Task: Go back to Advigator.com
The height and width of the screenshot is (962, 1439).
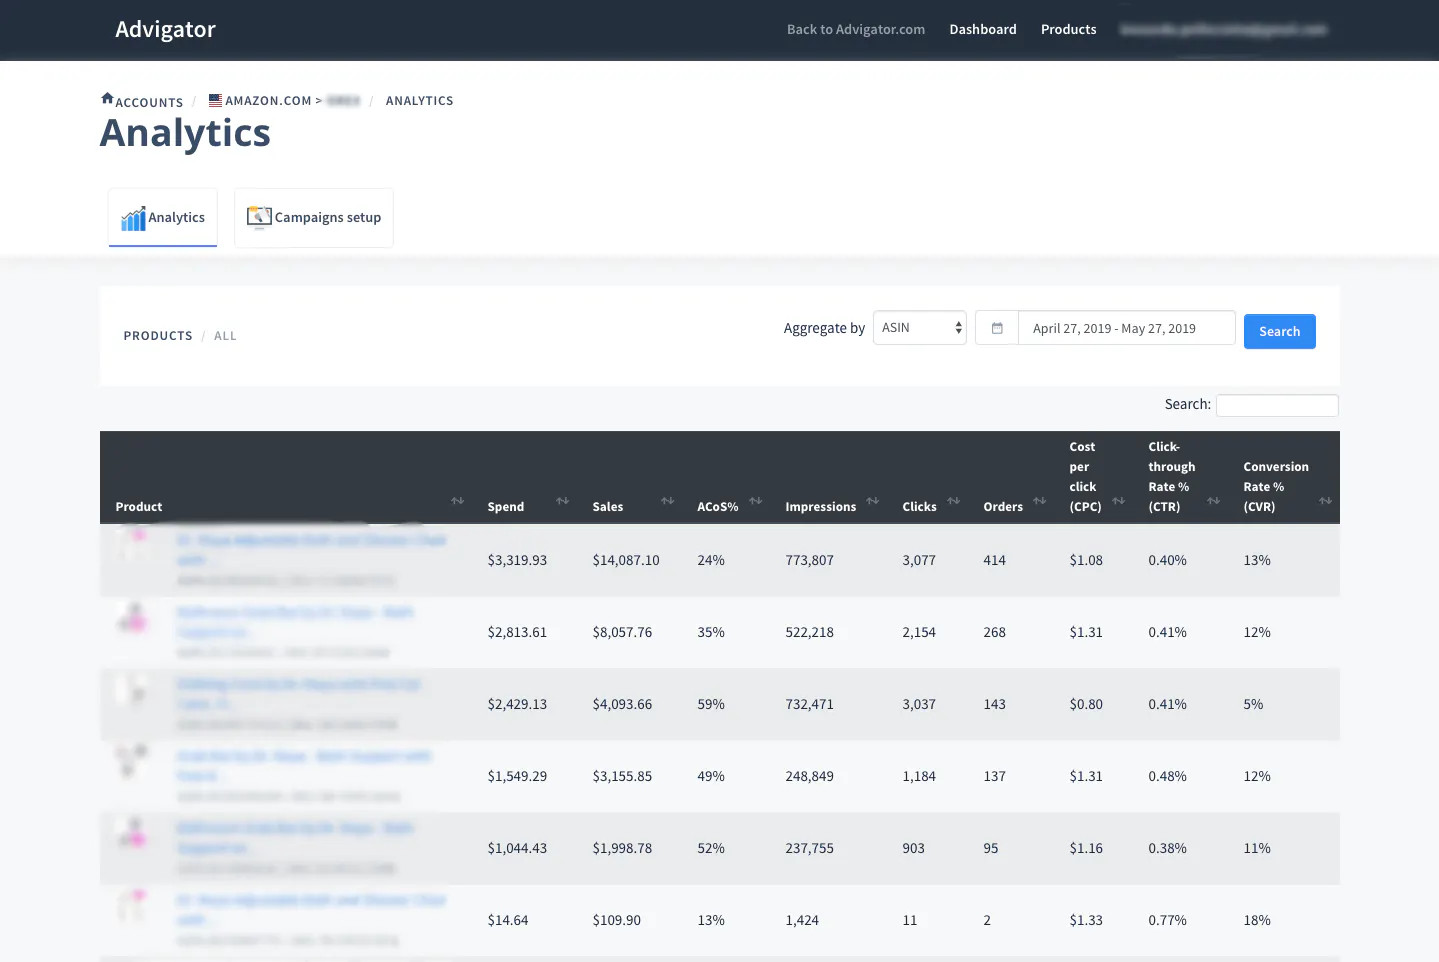Action: 856,30
